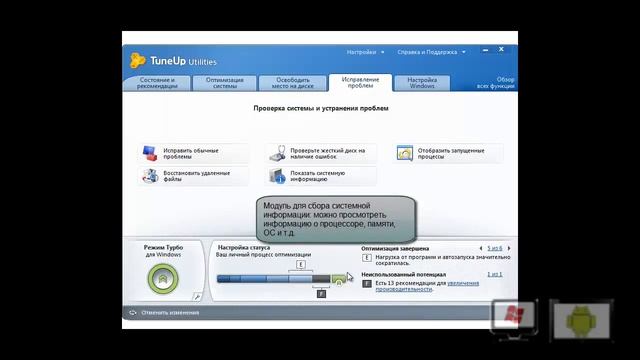Viewport: 640px width, 360px height.
Task: Click 'Исправить обычные проблемы' label
Action: [x=191, y=153]
